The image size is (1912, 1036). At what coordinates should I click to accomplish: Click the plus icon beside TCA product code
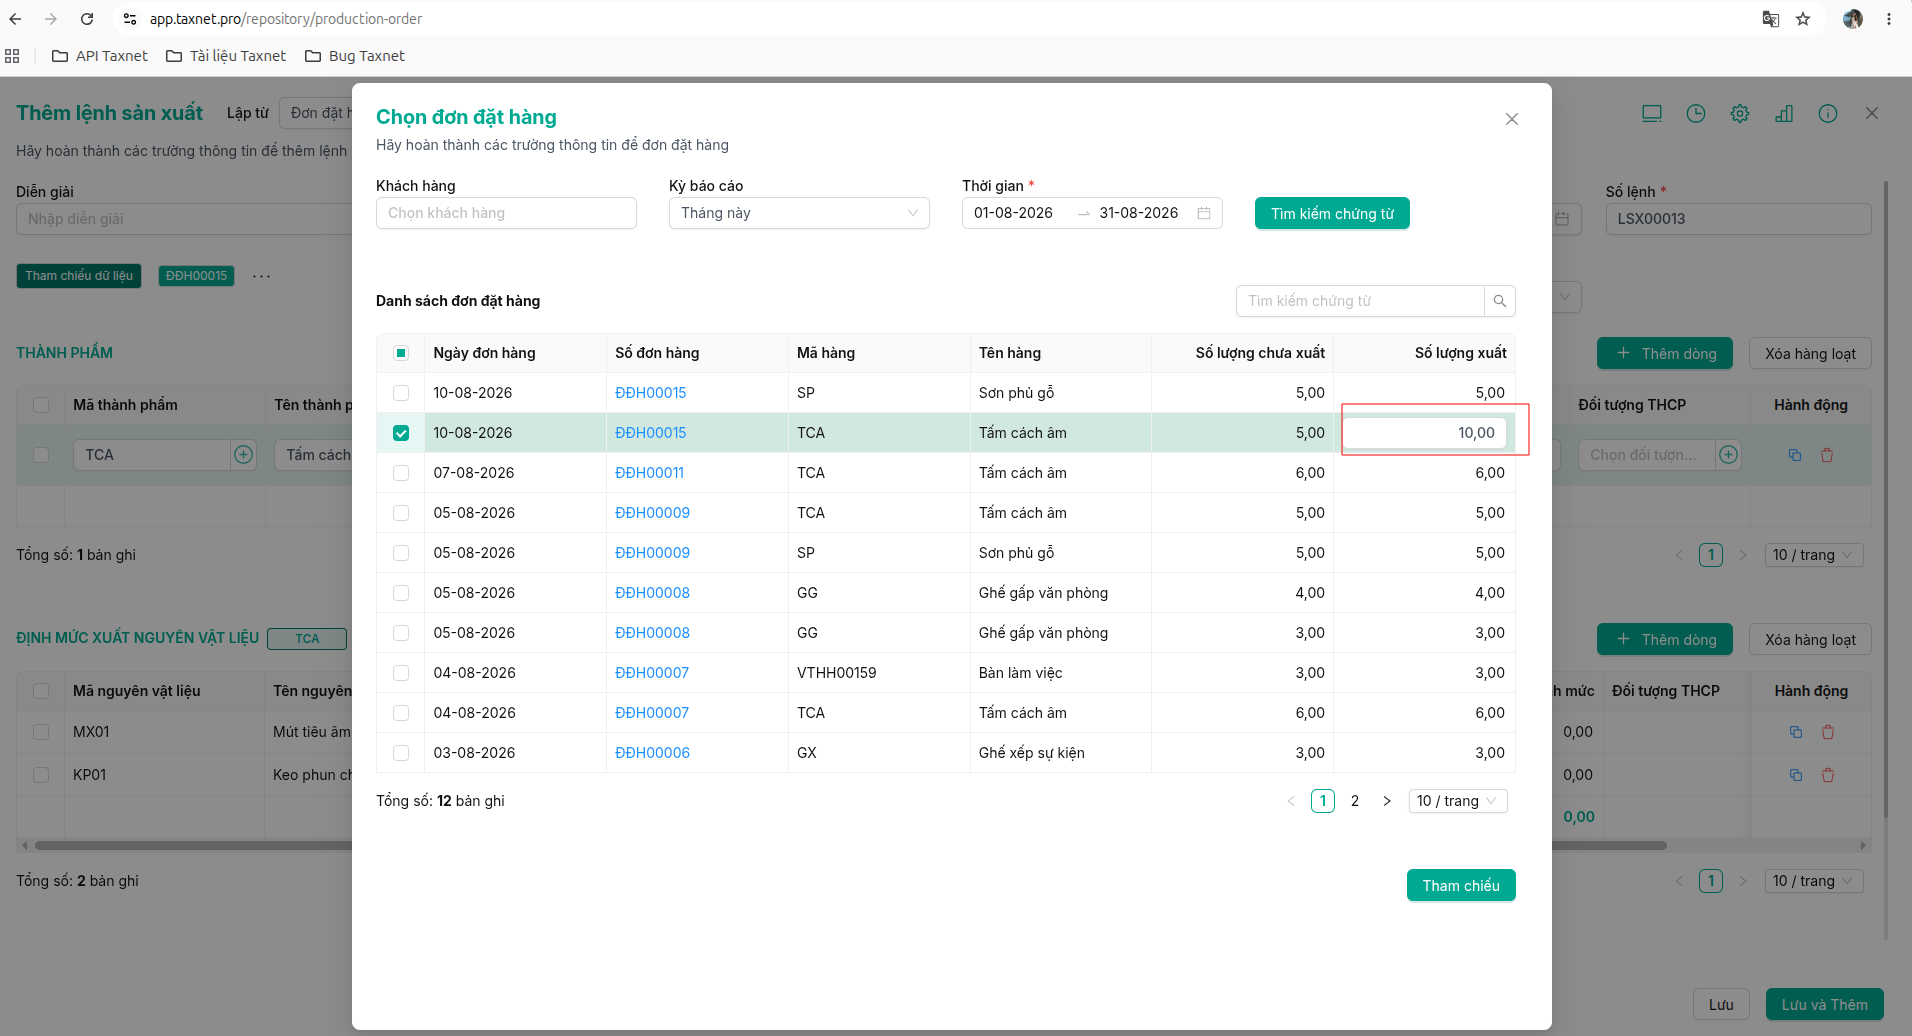click(x=243, y=455)
